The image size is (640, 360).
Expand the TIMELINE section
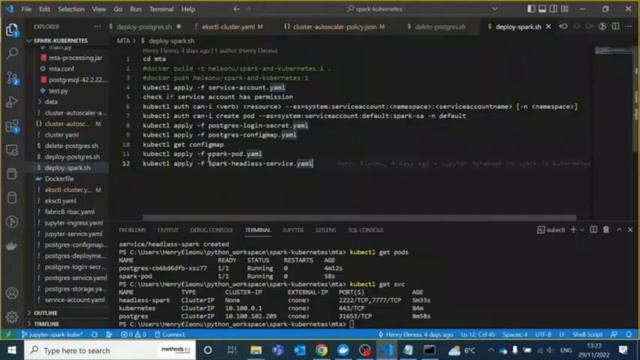[x=46, y=324]
